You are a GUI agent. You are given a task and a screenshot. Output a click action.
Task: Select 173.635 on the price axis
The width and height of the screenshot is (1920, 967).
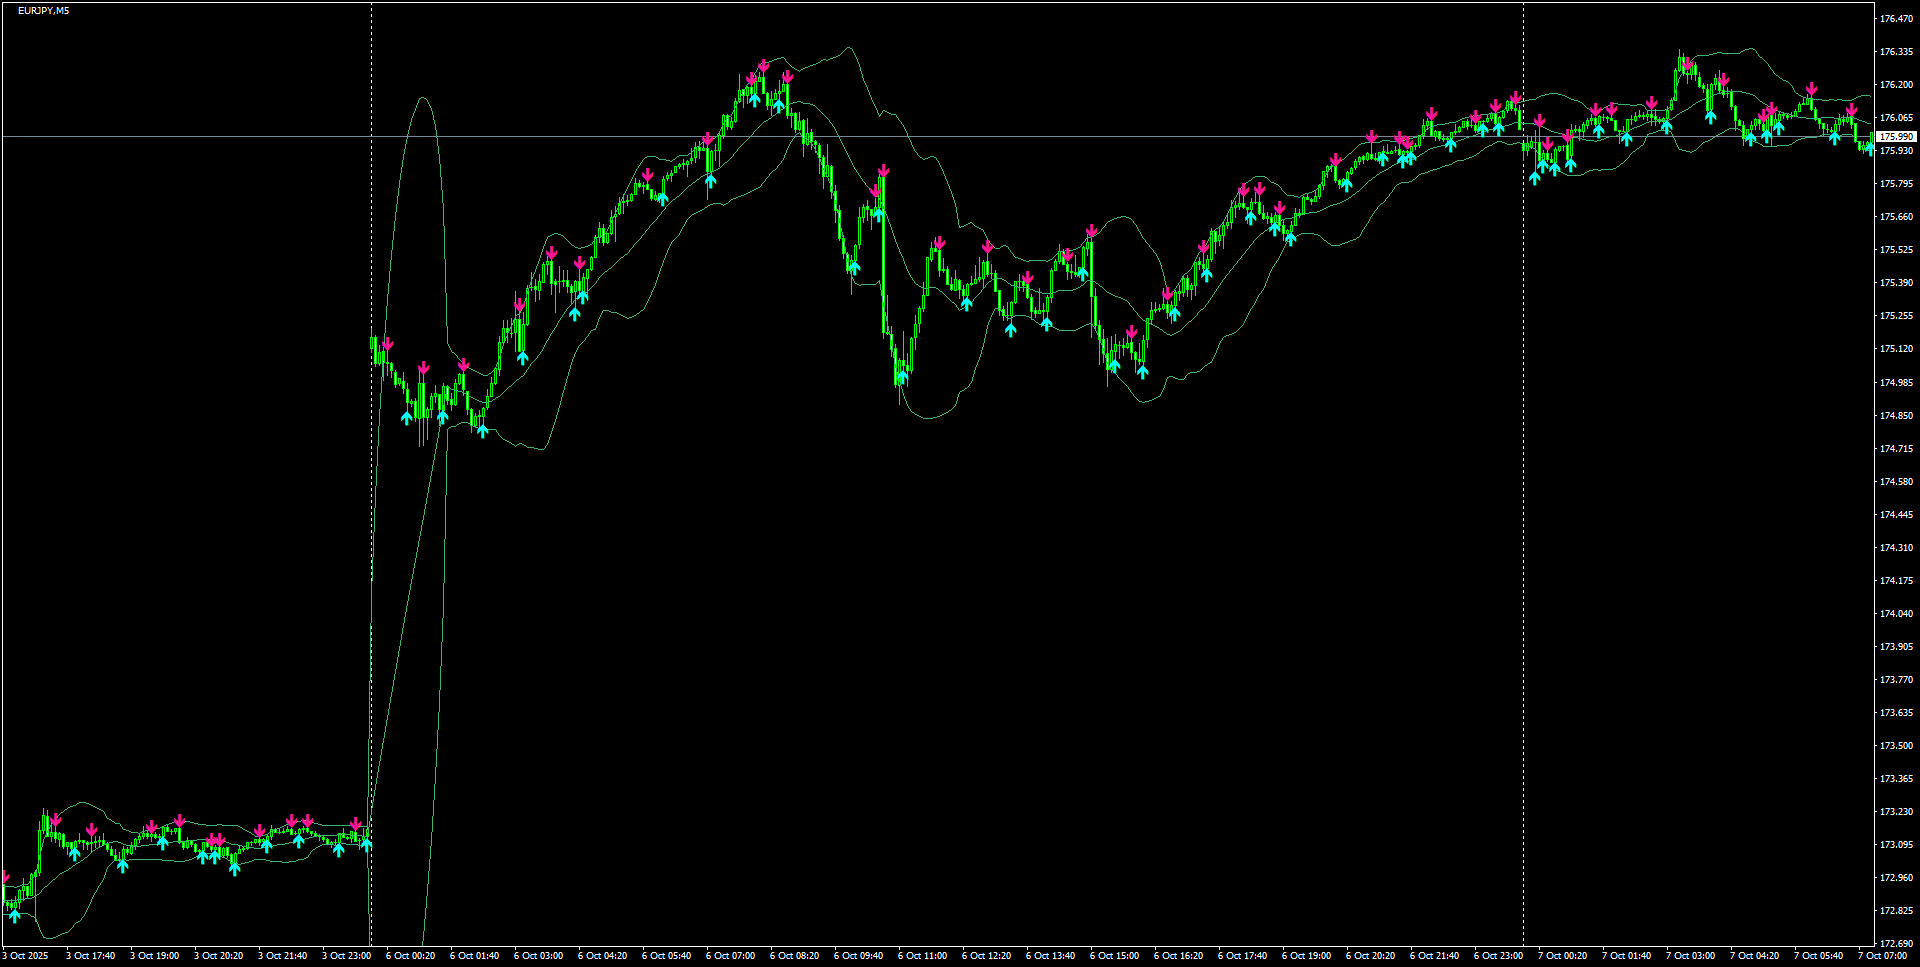1897,713
